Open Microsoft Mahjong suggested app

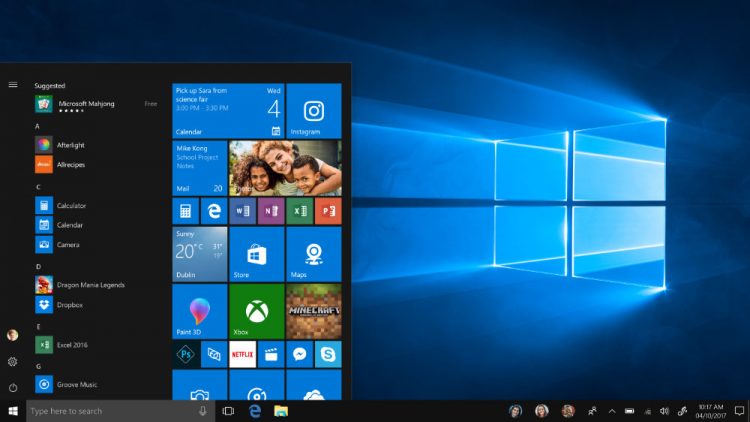(x=96, y=104)
